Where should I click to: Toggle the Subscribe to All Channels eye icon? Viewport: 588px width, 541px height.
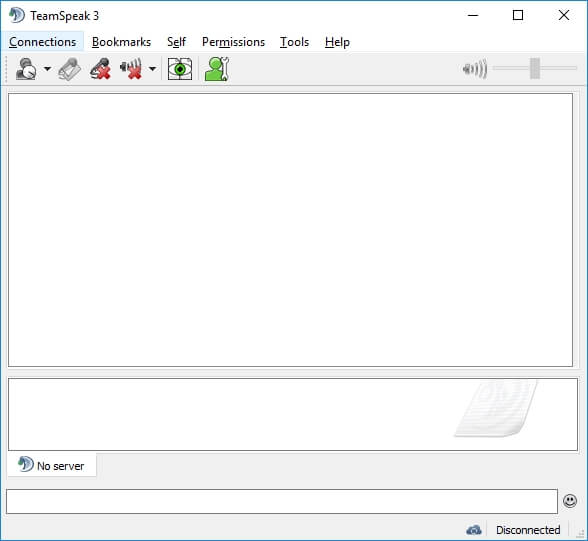pos(180,69)
